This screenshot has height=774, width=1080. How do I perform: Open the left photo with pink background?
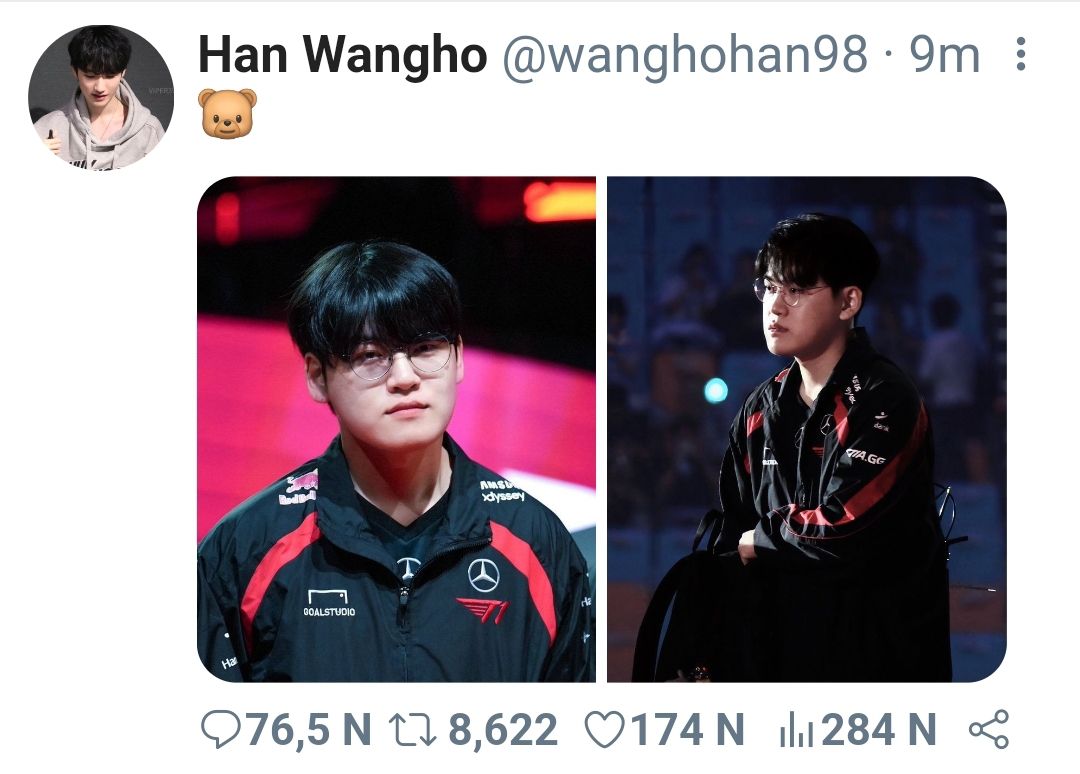[396, 429]
